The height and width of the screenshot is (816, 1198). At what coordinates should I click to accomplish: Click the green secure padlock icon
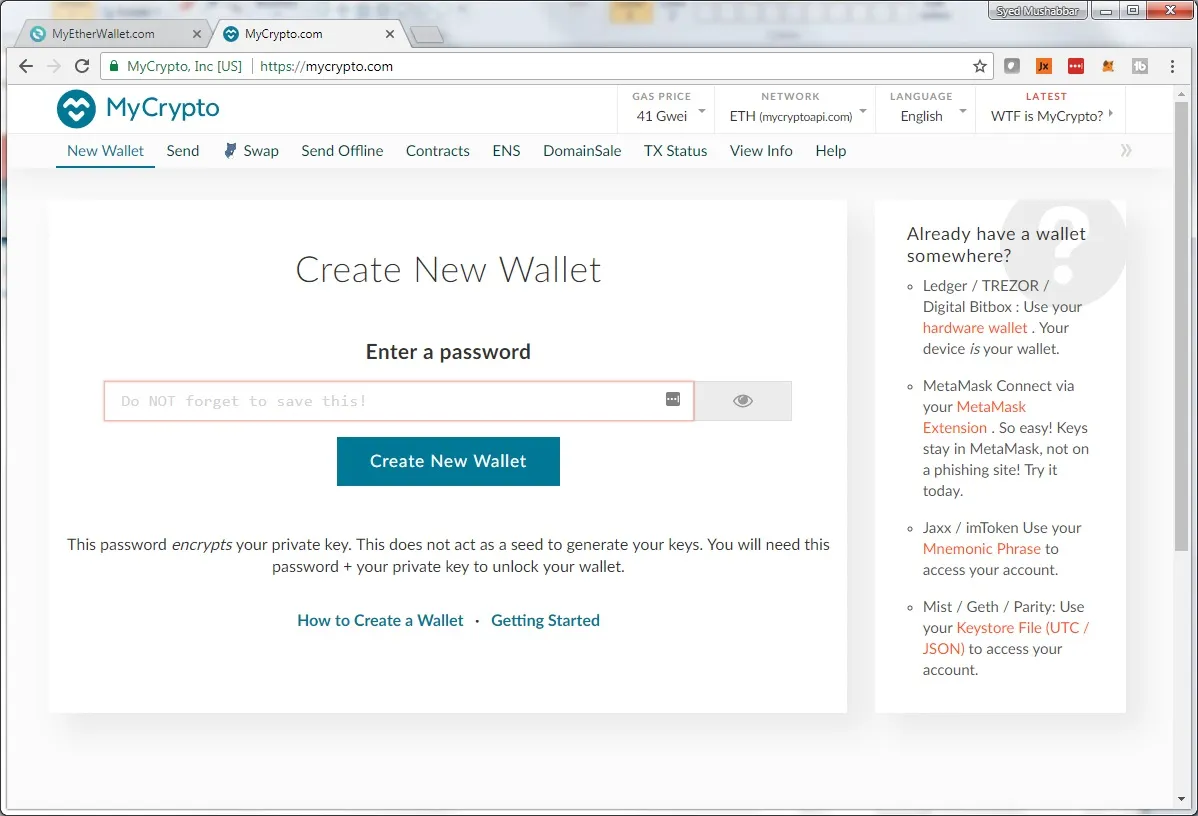(114, 66)
